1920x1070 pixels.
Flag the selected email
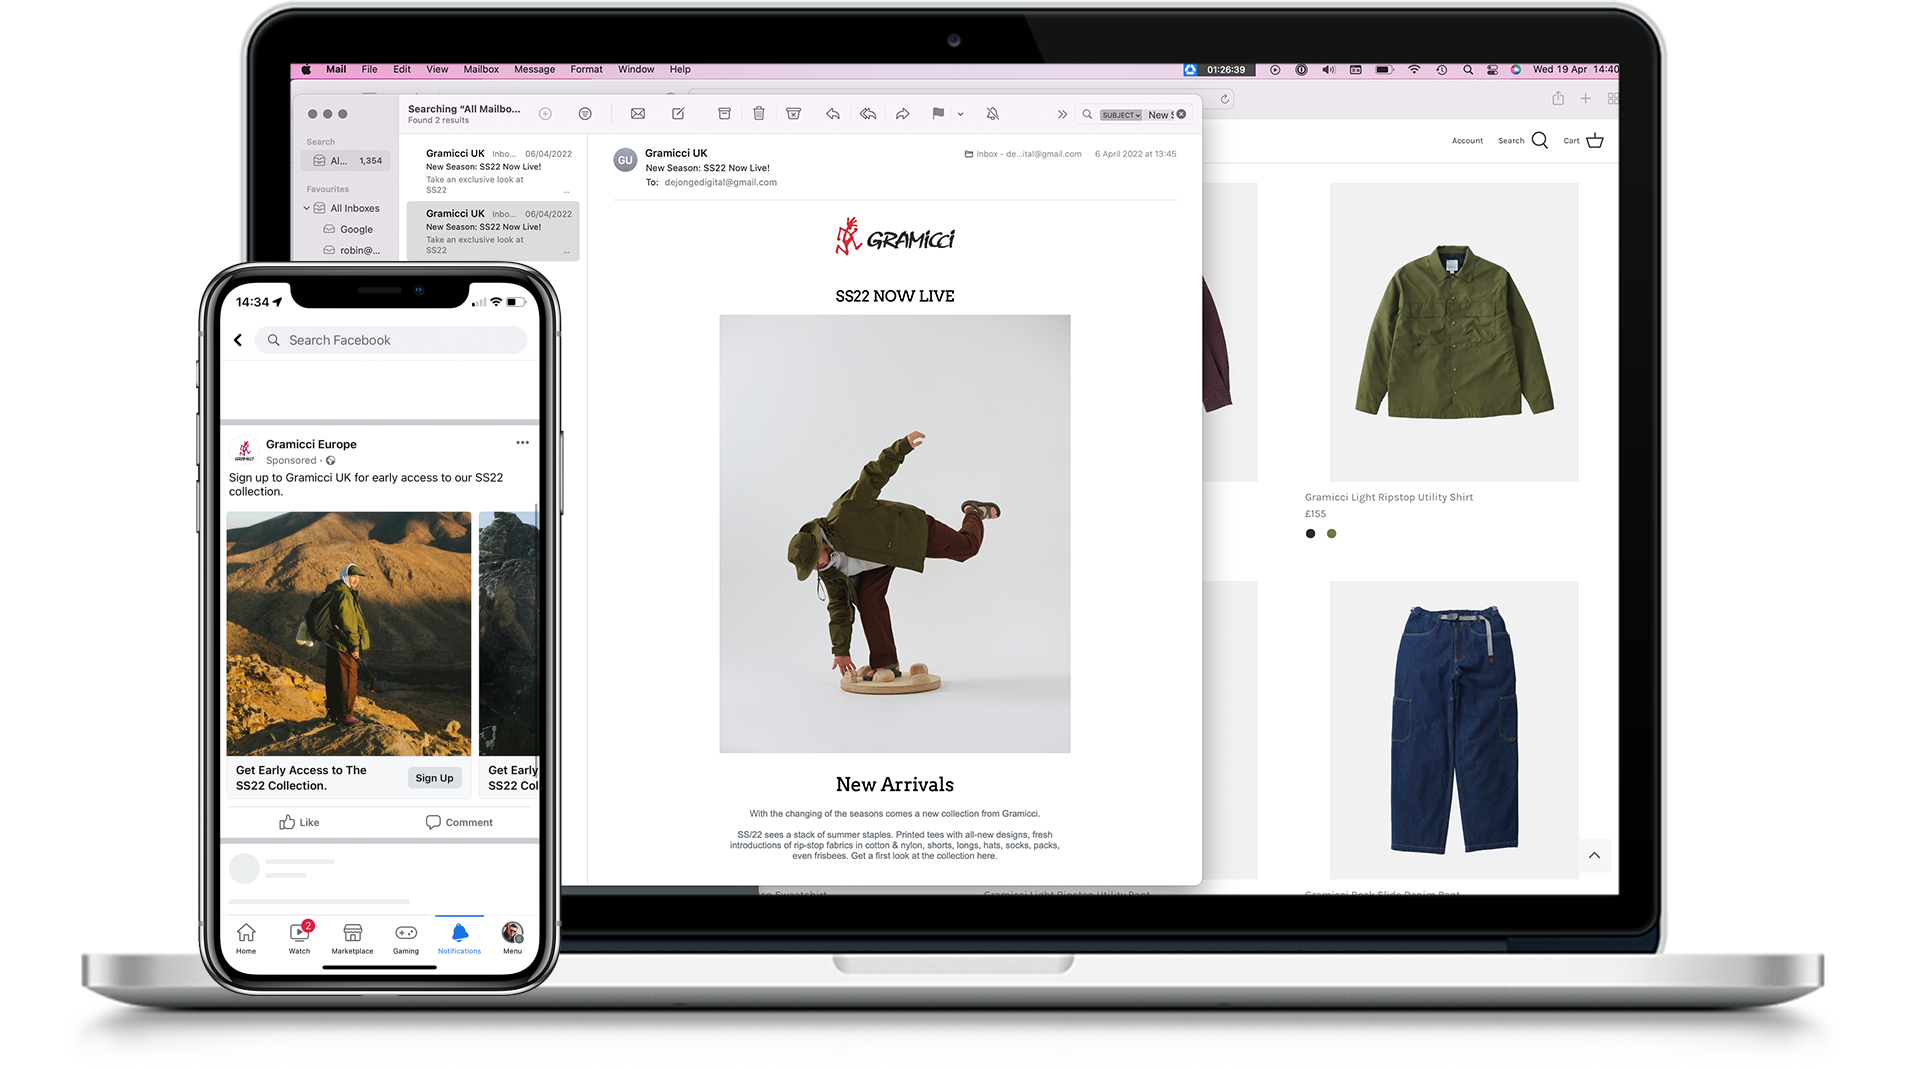[x=938, y=114]
